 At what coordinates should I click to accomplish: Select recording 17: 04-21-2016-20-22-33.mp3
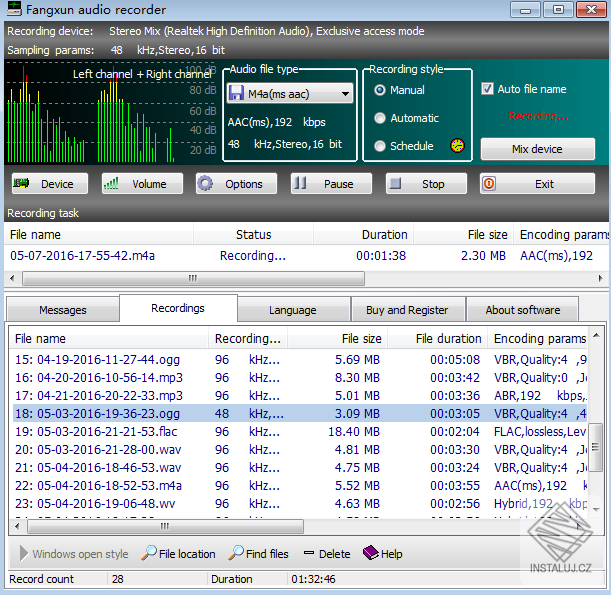click(300, 395)
